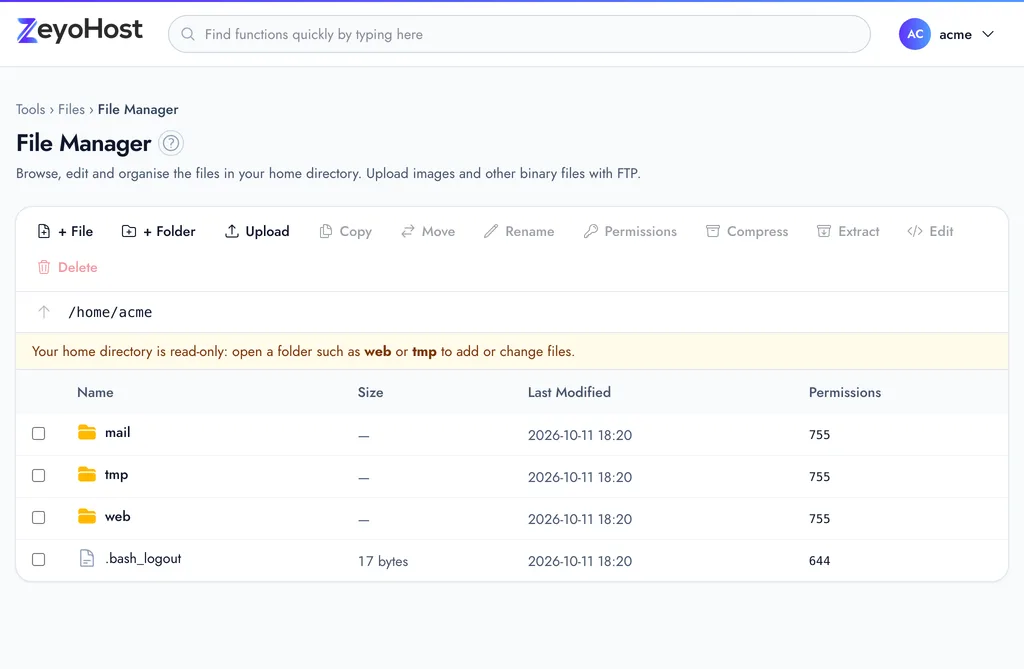The image size is (1024, 669).
Task: Click the Delete toolbar button
Action: click(68, 267)
